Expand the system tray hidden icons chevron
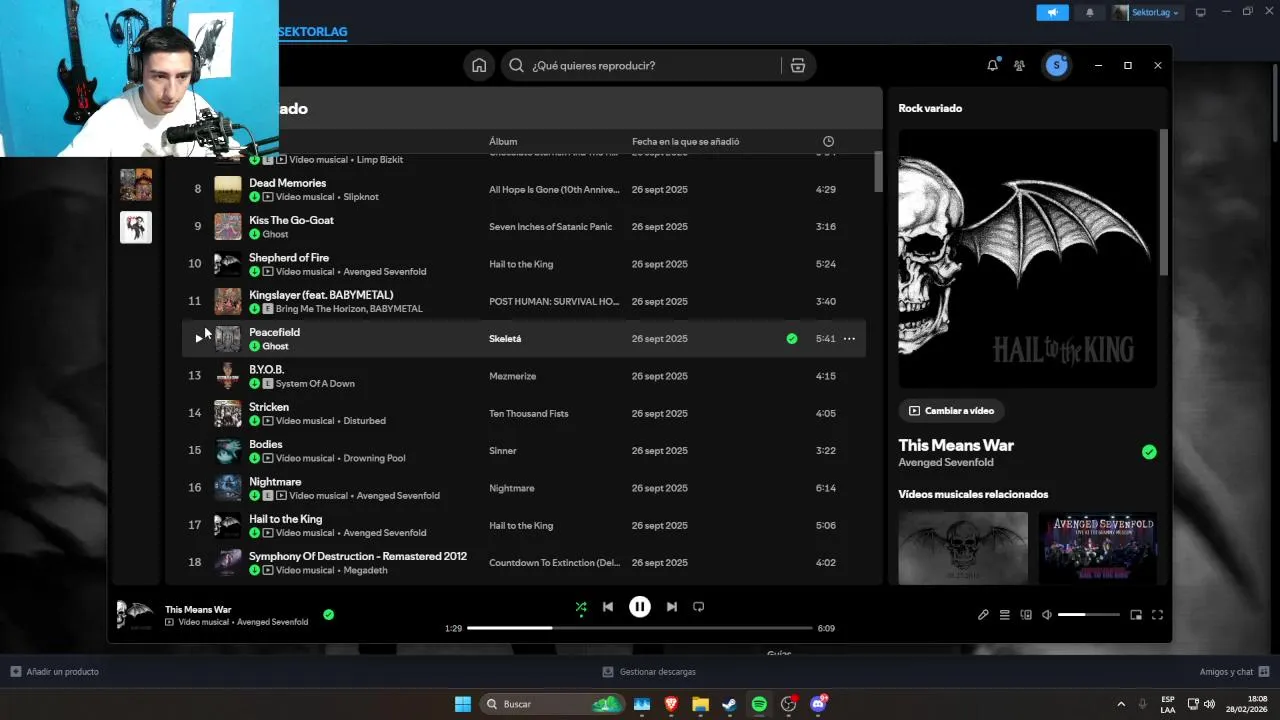The width and height of the screenshot is (1280, 720). pos(1120,704)
